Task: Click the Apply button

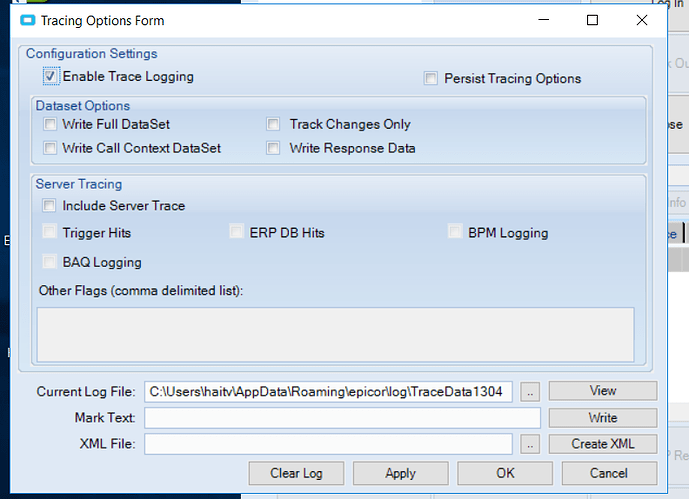Action: click(x=400, y=473)
